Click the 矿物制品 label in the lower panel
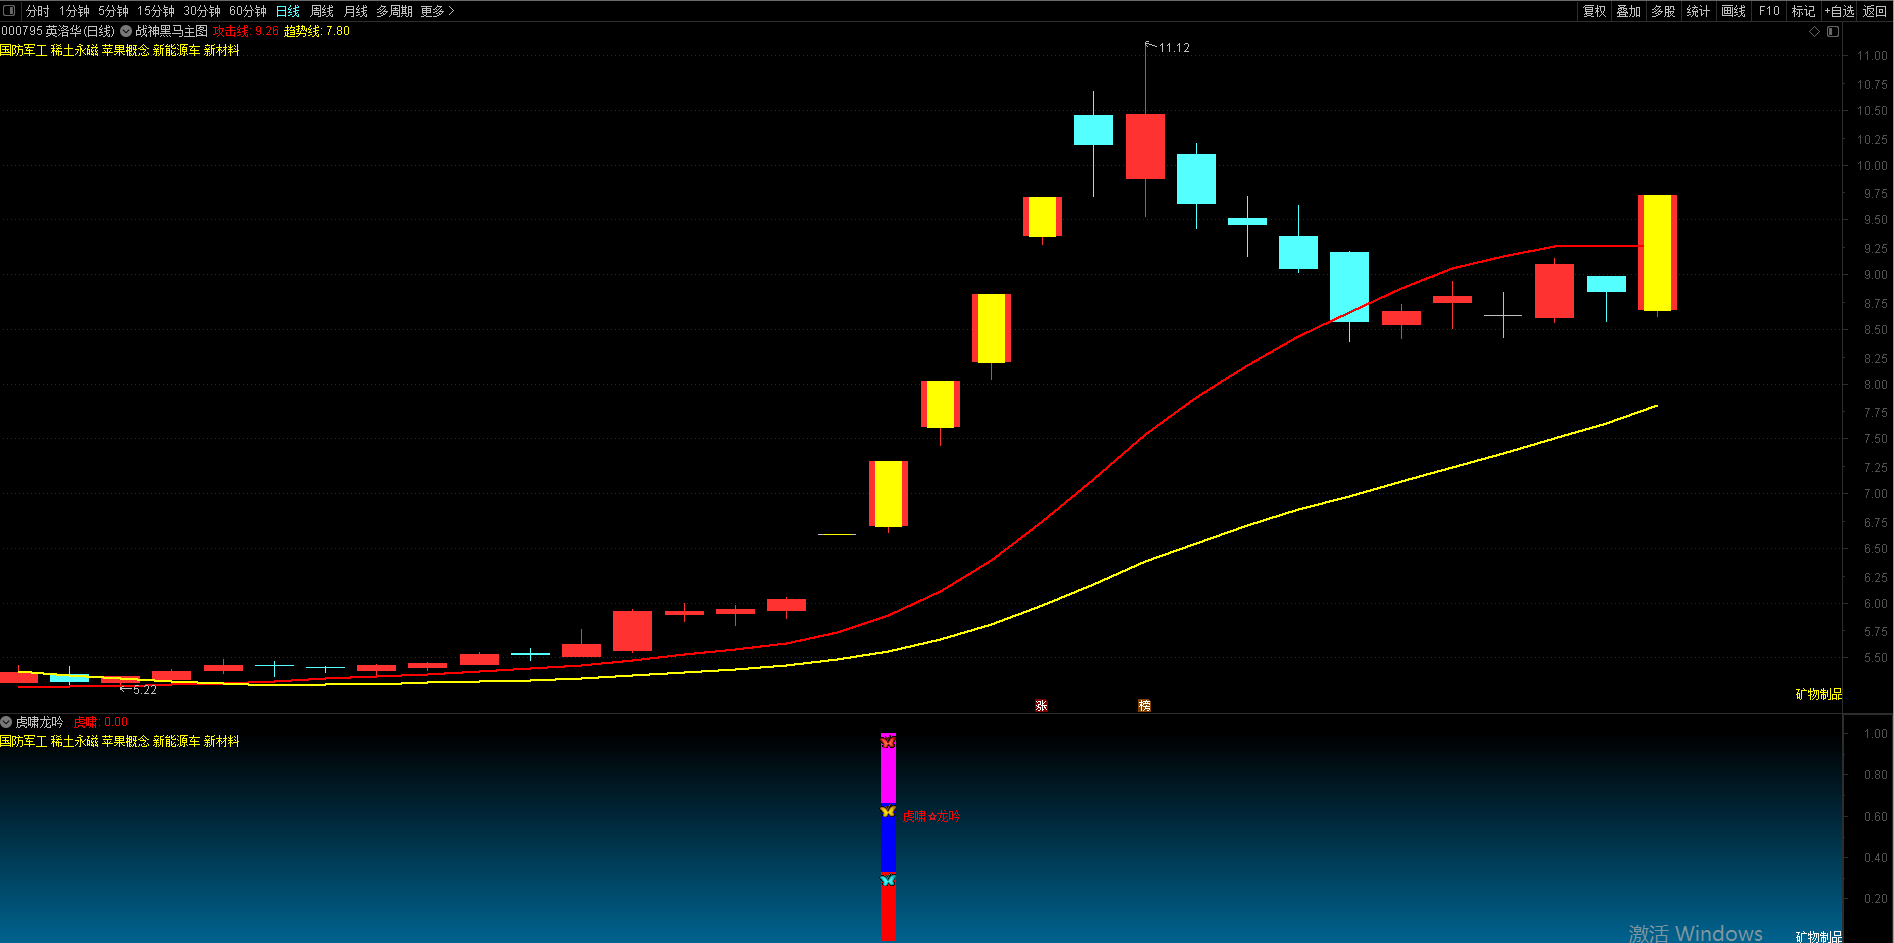Screen dimensions: 1894x943 click(x=1819, y=936)
